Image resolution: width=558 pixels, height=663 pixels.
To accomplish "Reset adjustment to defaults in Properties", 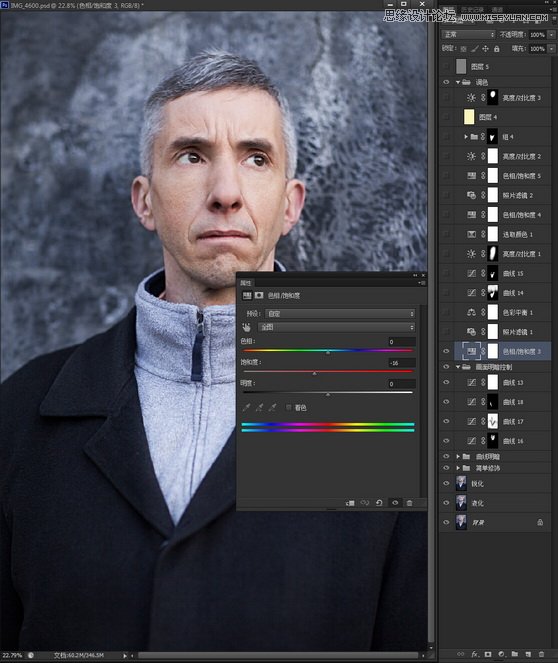I will pos(379,503).
